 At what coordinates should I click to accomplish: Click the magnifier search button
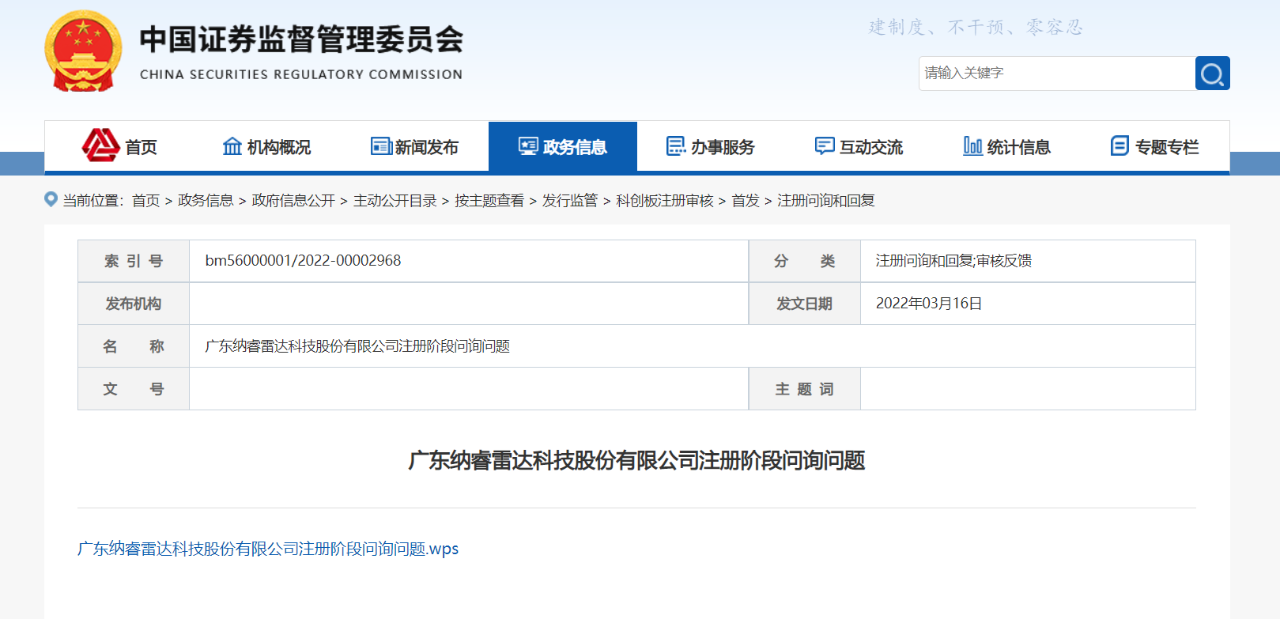click(1212, 73)
